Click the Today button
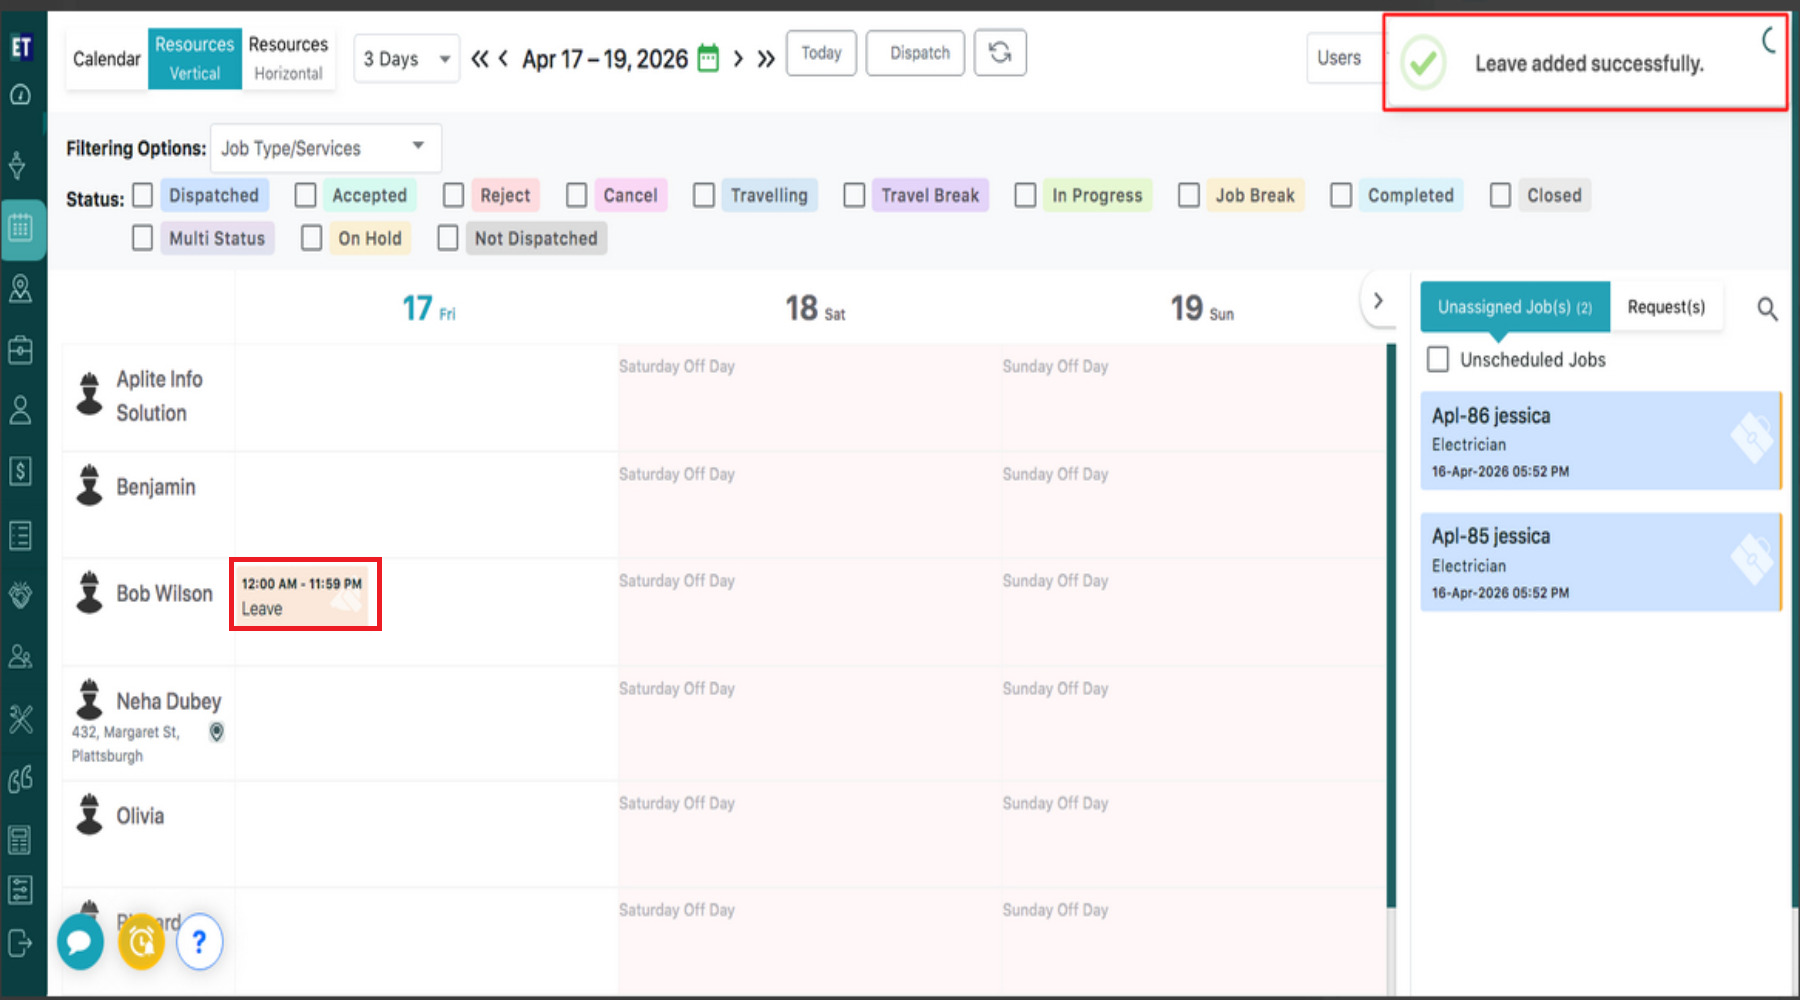This screenshot has height=1000, width=1800. [x=821, y=53]
